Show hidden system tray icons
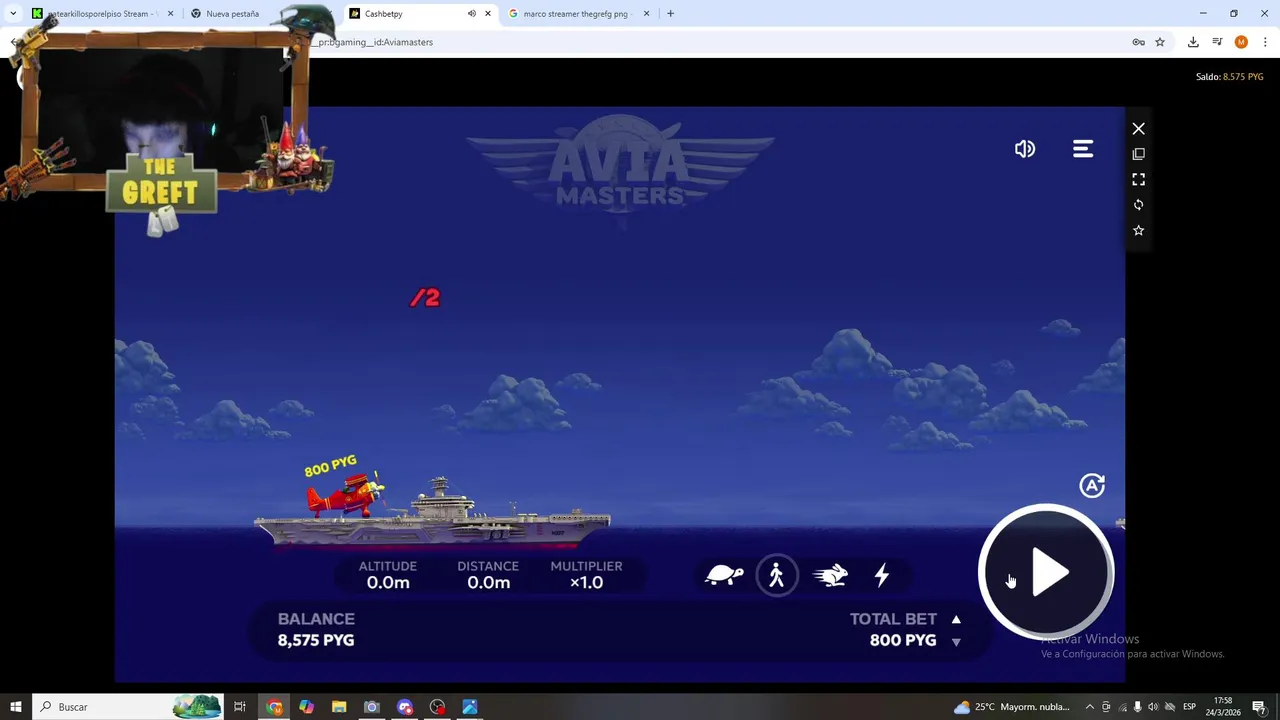 click(x=1090, y=707)
